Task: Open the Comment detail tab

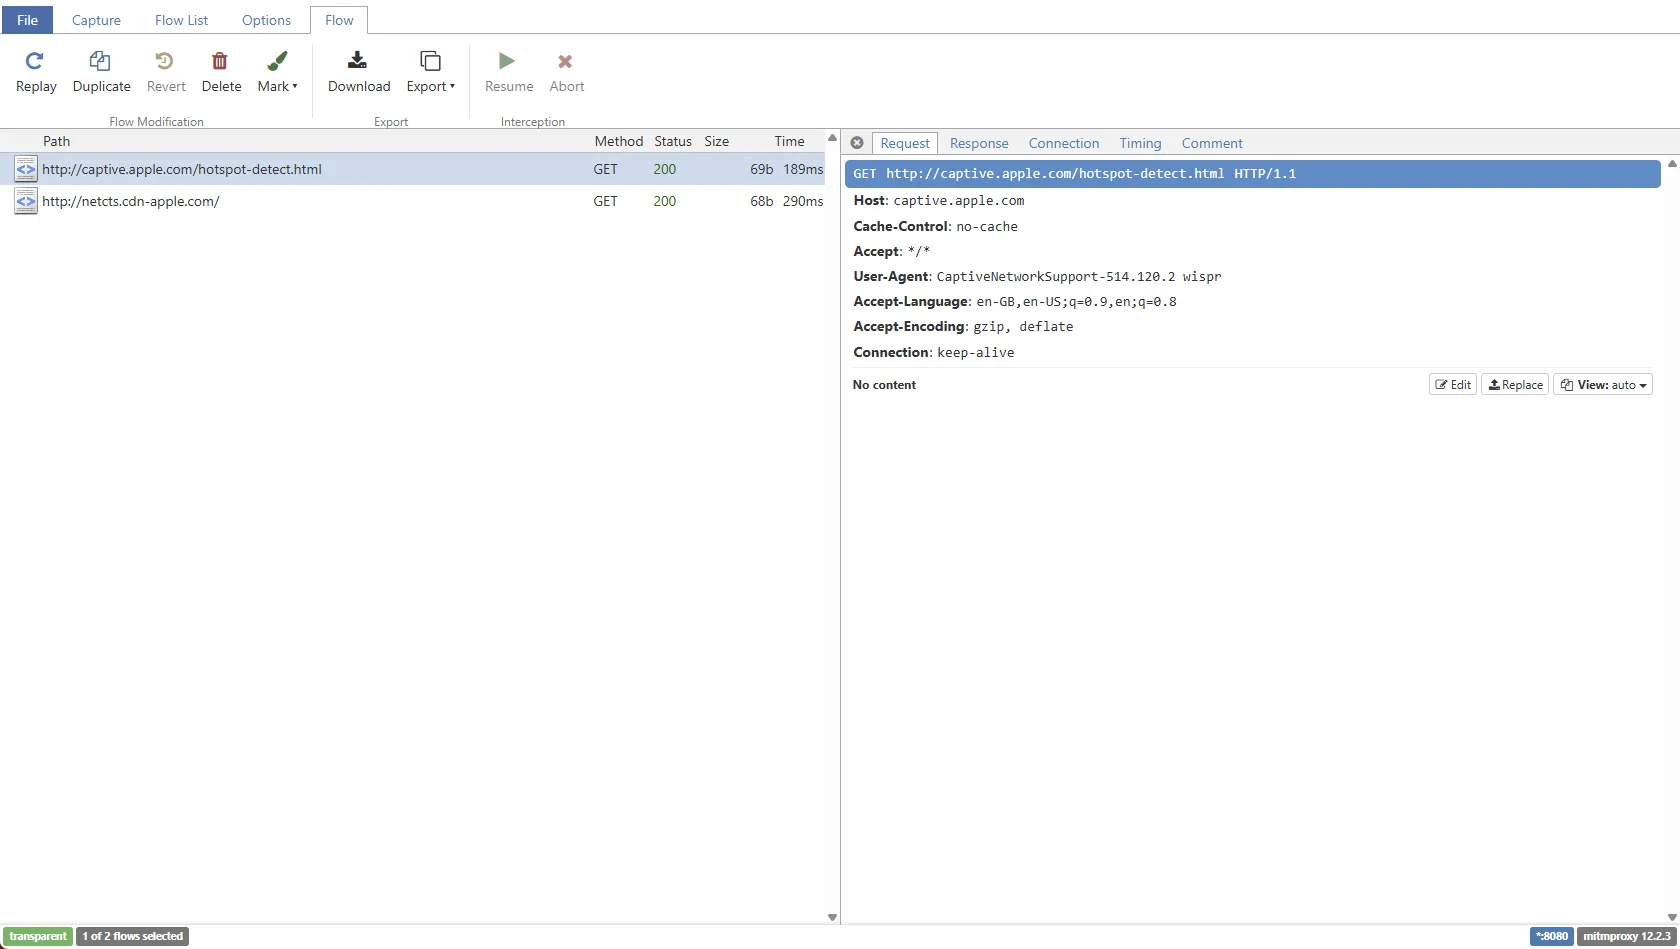Action: [1212, 143]
